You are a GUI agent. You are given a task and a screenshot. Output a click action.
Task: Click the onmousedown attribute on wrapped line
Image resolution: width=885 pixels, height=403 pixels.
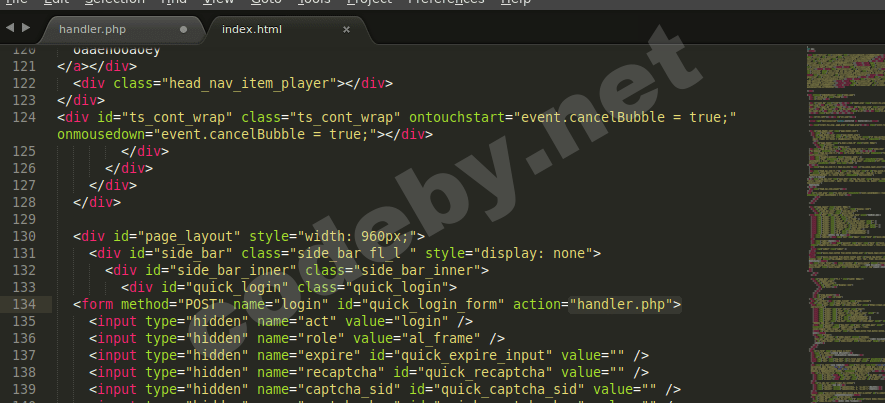click(101, 134)
